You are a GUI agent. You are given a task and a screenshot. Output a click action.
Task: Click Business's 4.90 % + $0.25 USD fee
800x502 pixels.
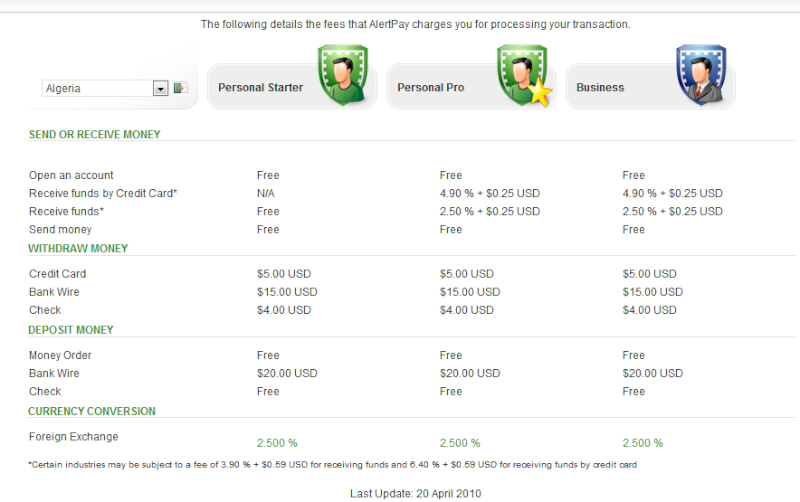(x=672, y=193)
